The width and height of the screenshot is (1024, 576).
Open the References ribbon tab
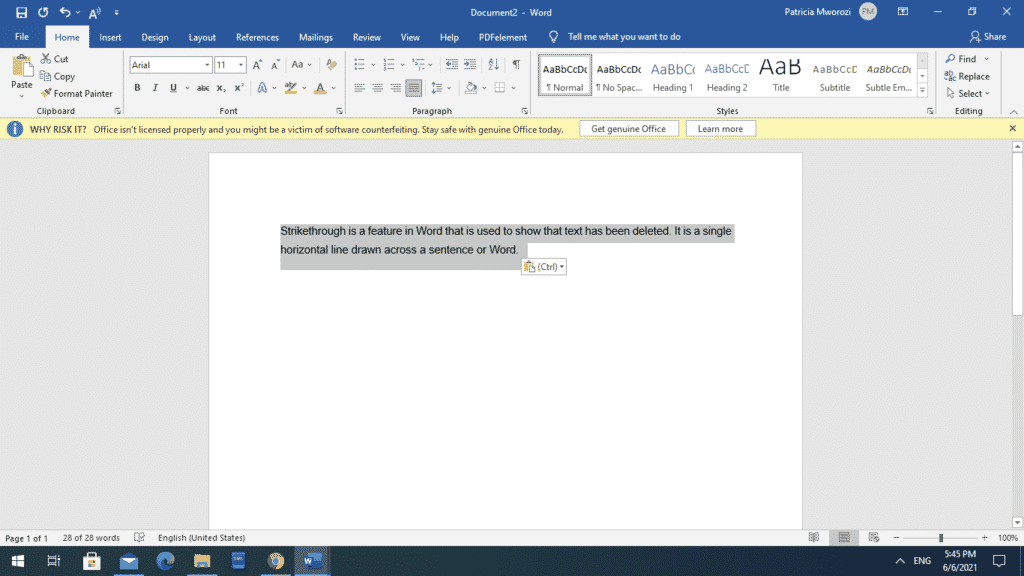coord(257,37)
